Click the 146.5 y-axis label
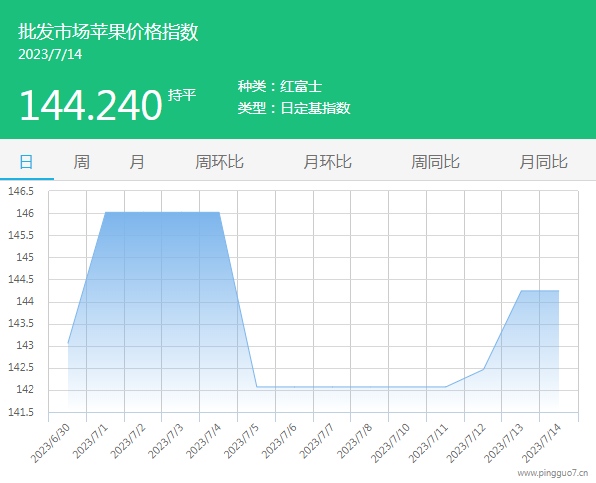Viewport: 596px width, 483px height. pos(21,191)
